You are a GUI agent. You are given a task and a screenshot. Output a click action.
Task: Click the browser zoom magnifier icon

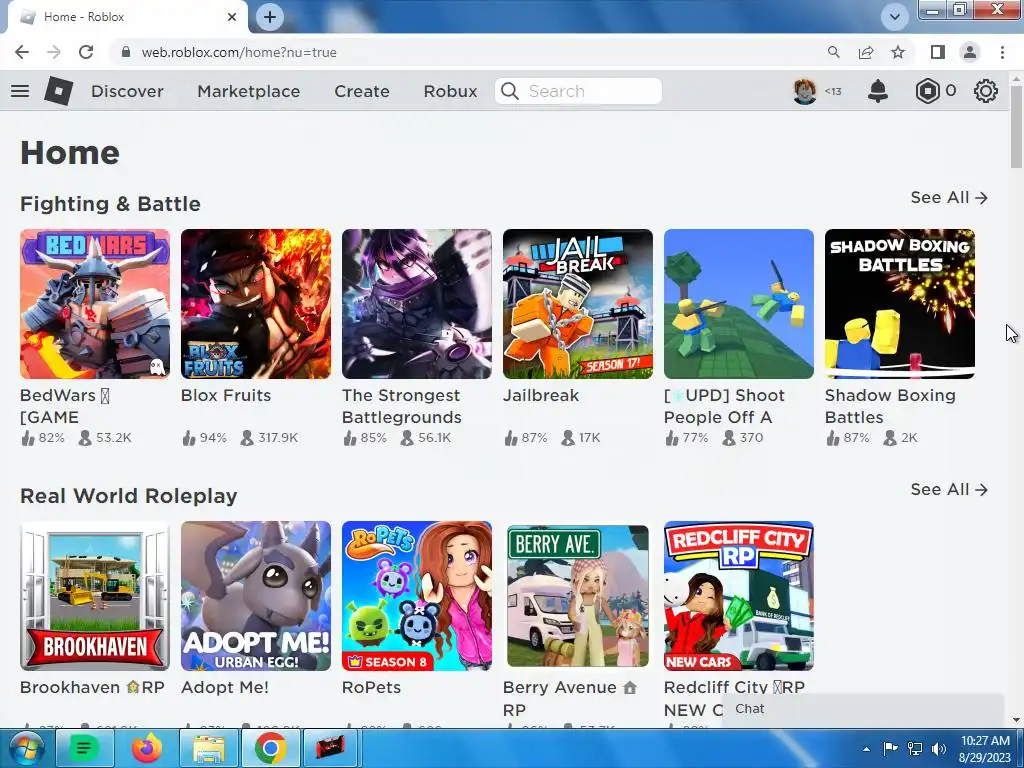pyautogui.click(x=833, y=52)
